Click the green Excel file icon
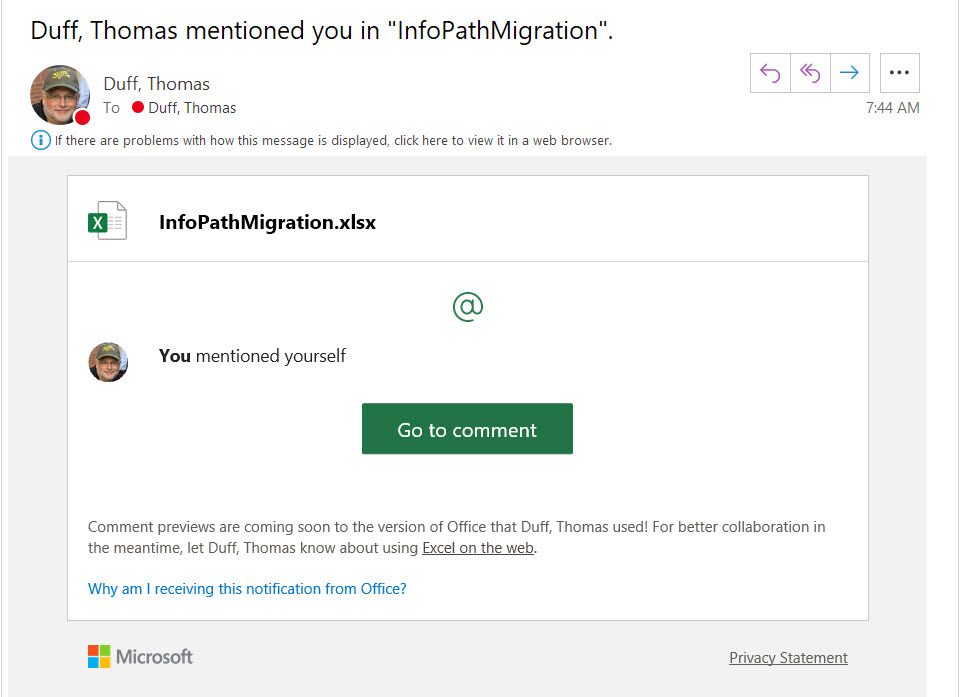Viewport: 959px width, 697px height. pos(107,221)
